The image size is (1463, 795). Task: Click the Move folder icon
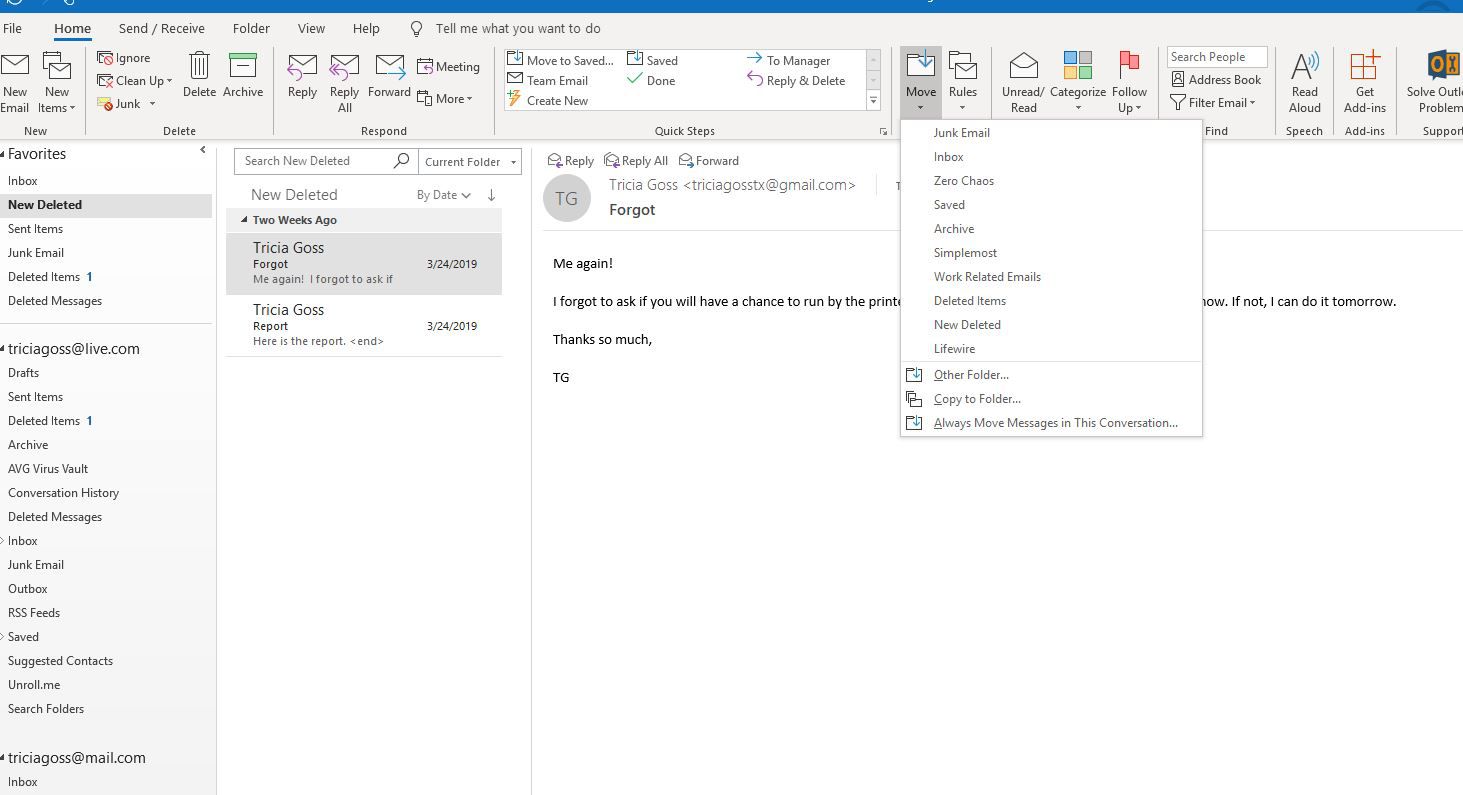coord(920,66)
